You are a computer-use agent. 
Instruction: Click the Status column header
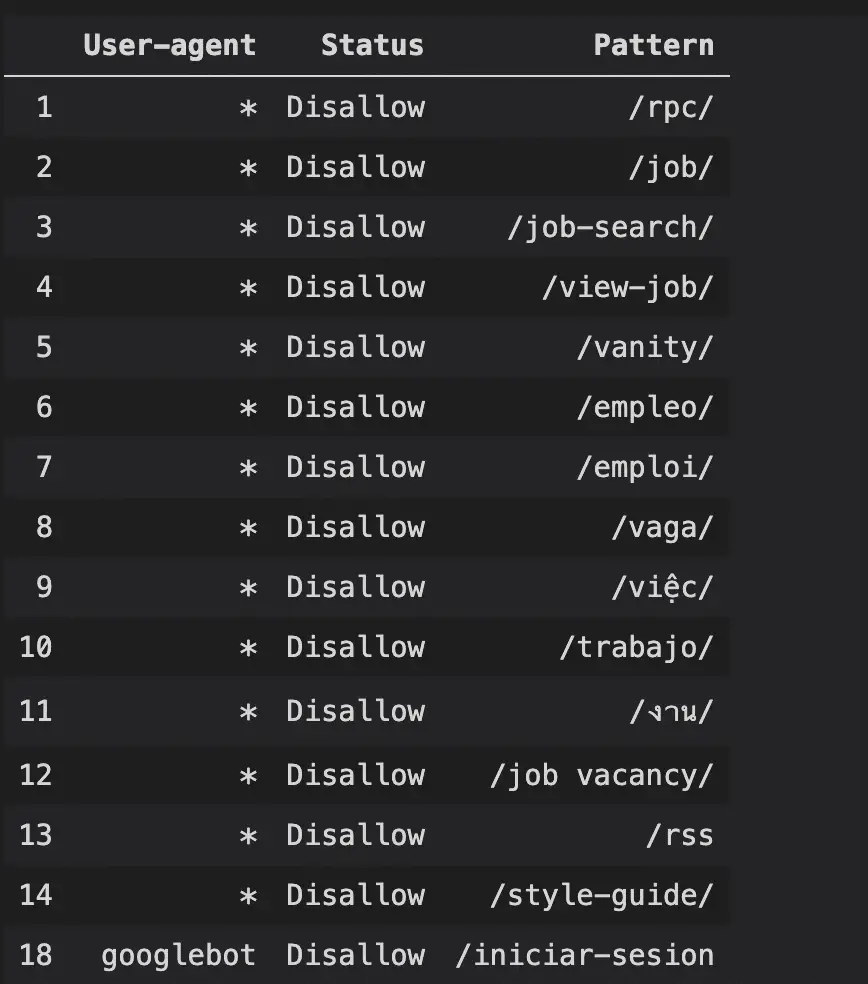pos(372,45)
